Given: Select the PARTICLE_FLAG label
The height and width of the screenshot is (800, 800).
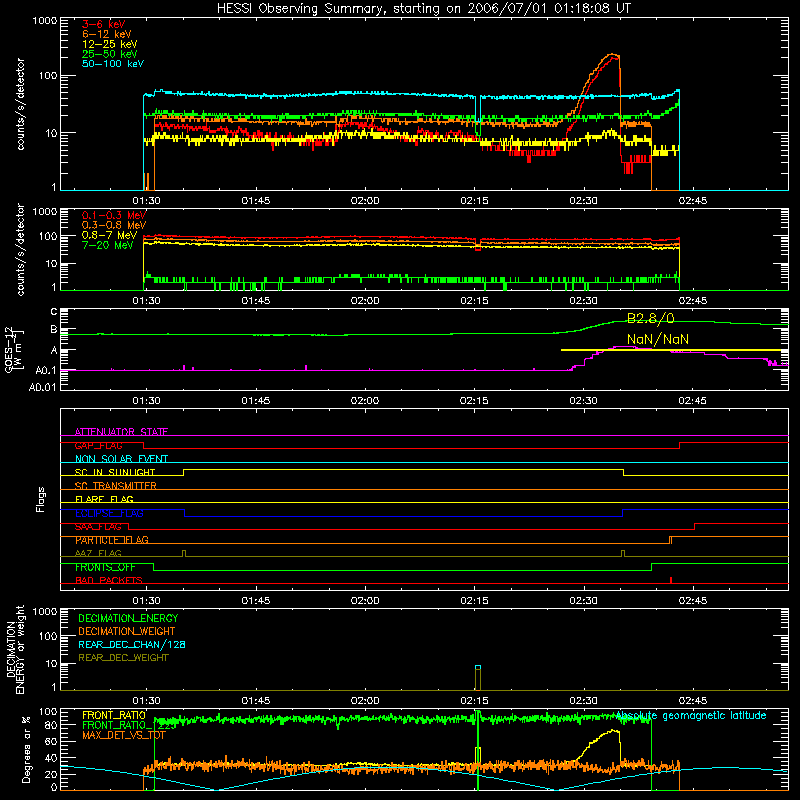Looking at the screenshot, I should pos(112,540).
